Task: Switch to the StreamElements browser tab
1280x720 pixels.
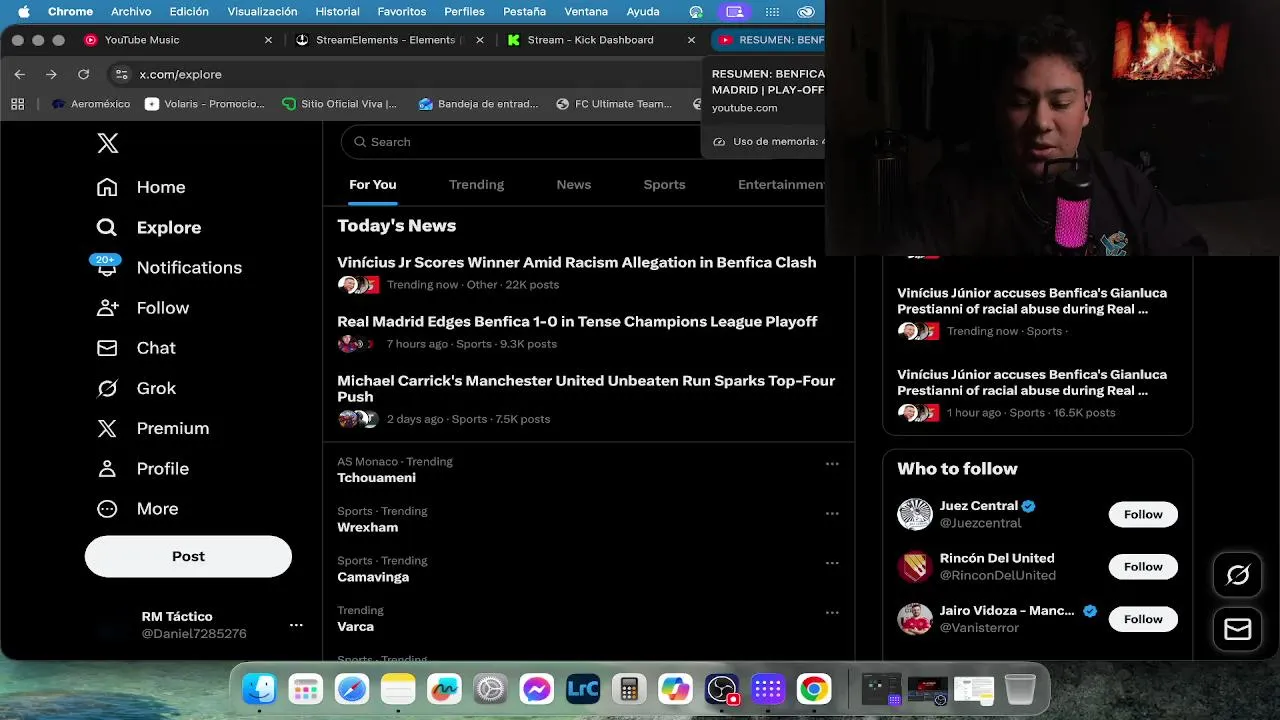Action: [388, 40]
